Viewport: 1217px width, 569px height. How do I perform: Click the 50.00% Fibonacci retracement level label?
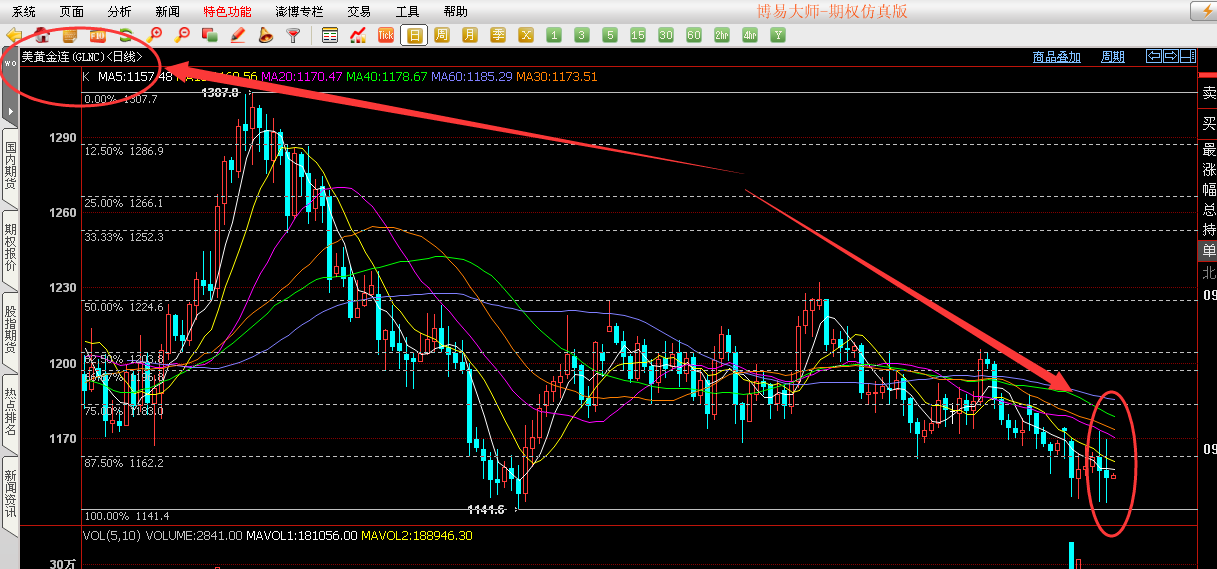[103, 307]
